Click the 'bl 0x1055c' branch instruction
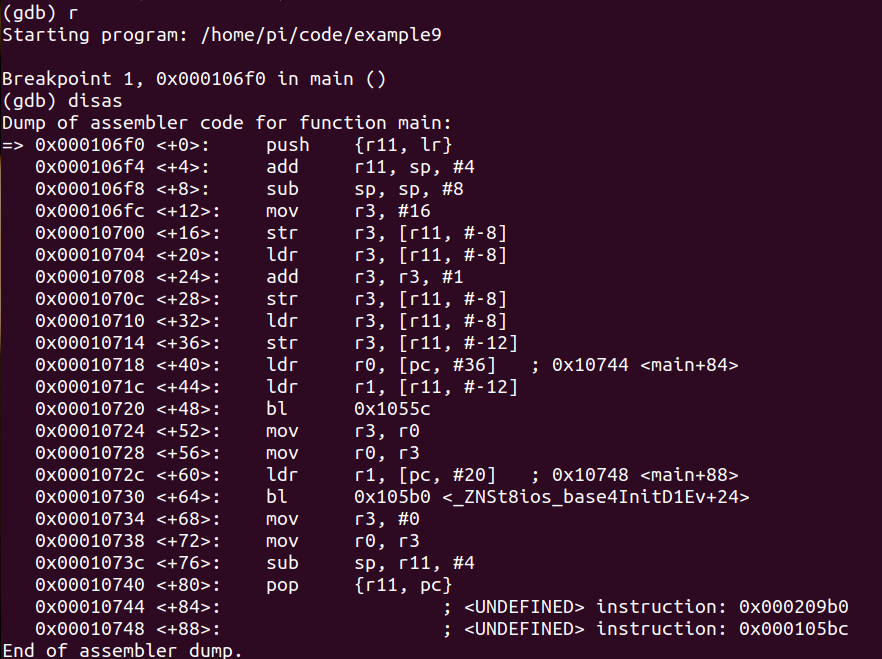 click(348, 409)
